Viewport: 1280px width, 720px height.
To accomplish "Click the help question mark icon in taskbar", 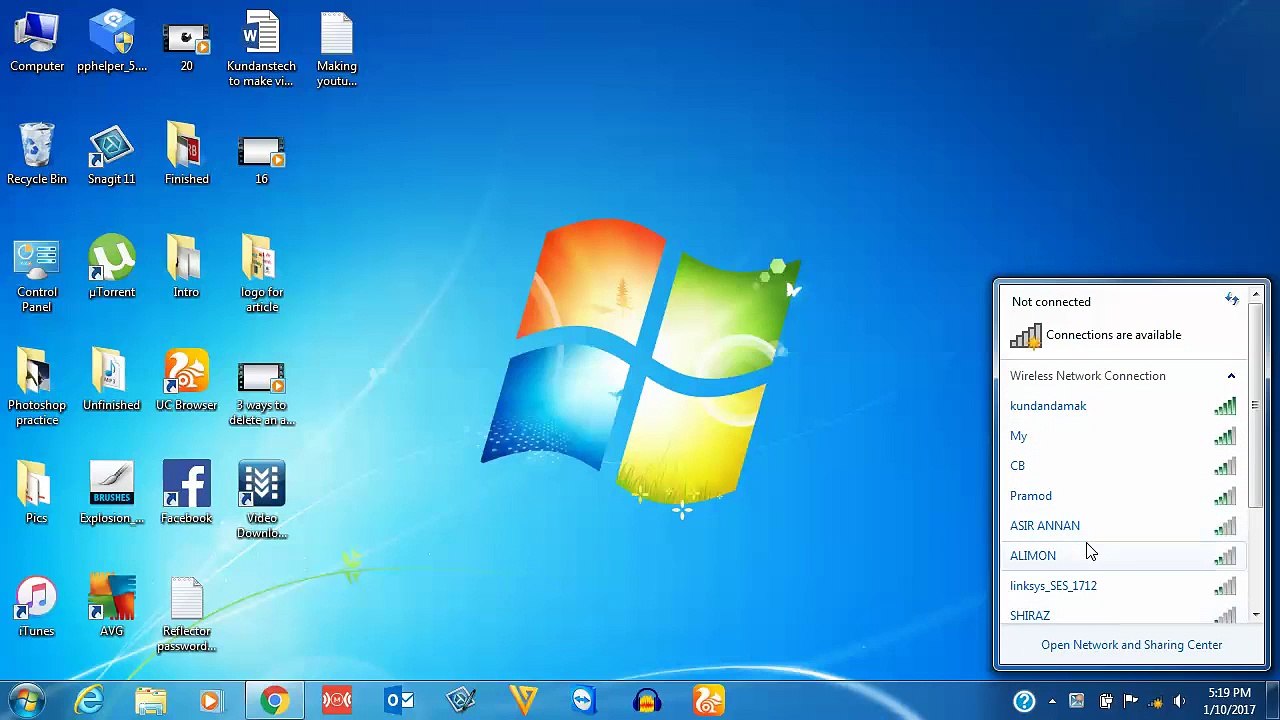I will click(1024, 701).
